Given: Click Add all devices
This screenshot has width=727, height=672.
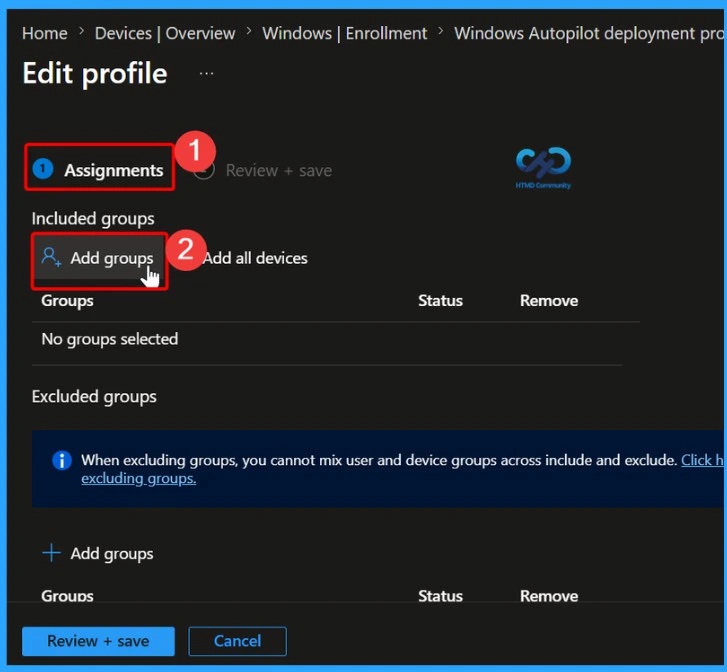Looking at the screenshot, I should pos(255,258).
